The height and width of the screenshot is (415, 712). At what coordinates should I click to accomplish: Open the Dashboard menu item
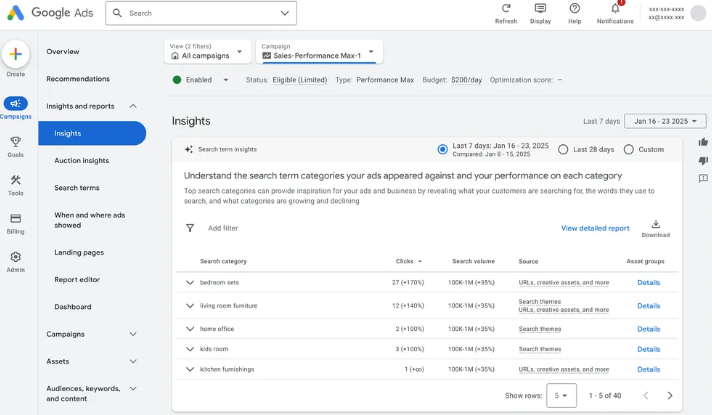[x=73, y=307]
